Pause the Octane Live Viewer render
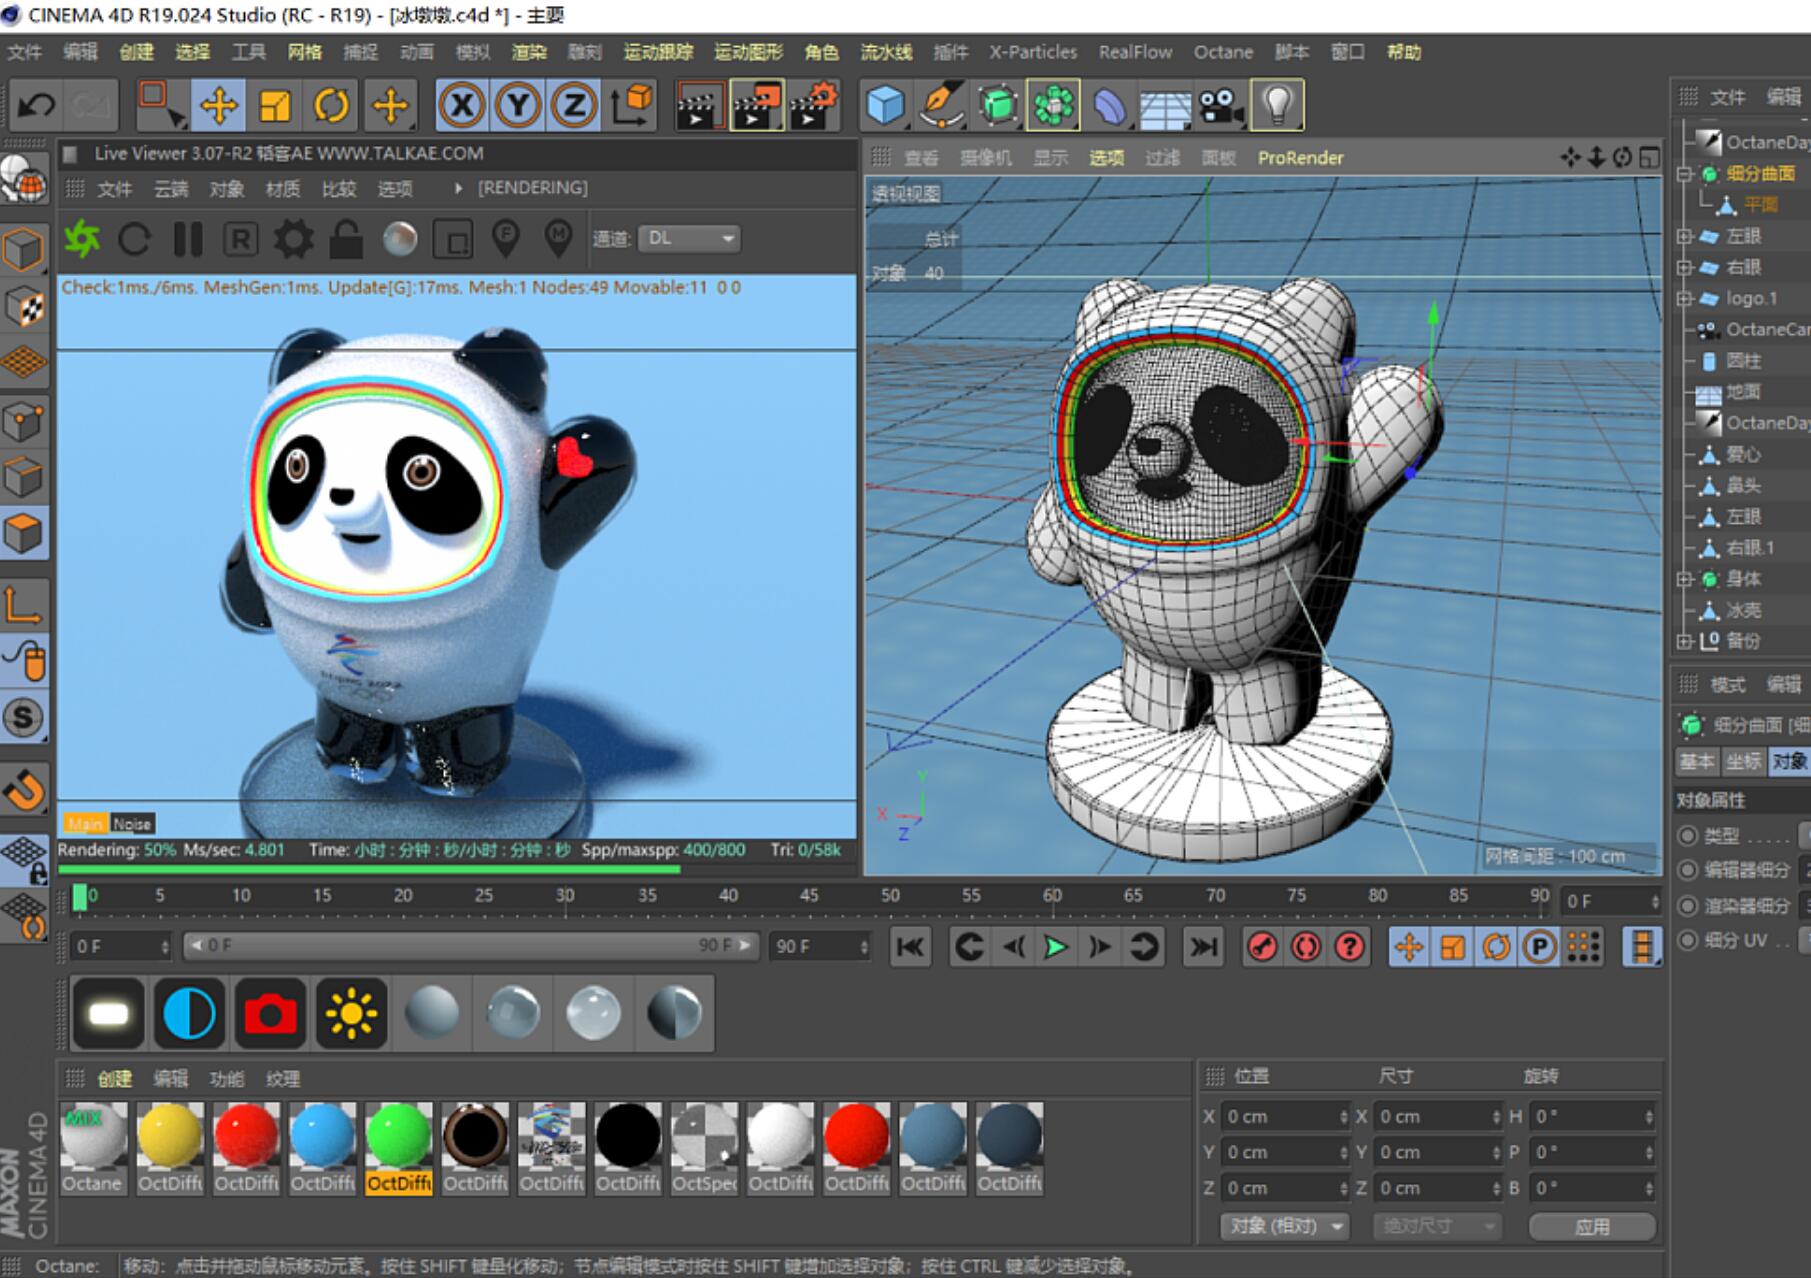 tap(187, 239)
